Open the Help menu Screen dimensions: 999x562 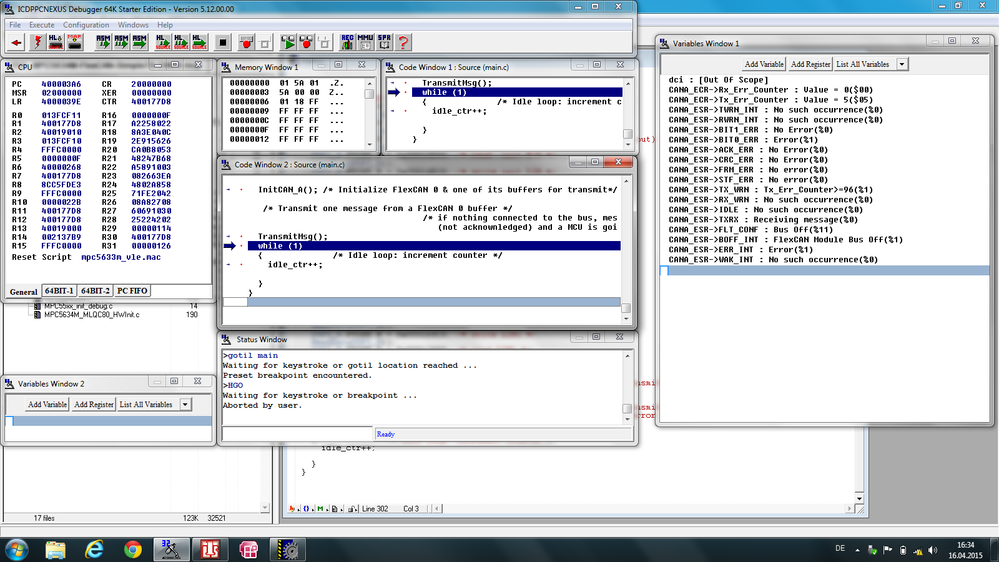[x=165, y=25]
